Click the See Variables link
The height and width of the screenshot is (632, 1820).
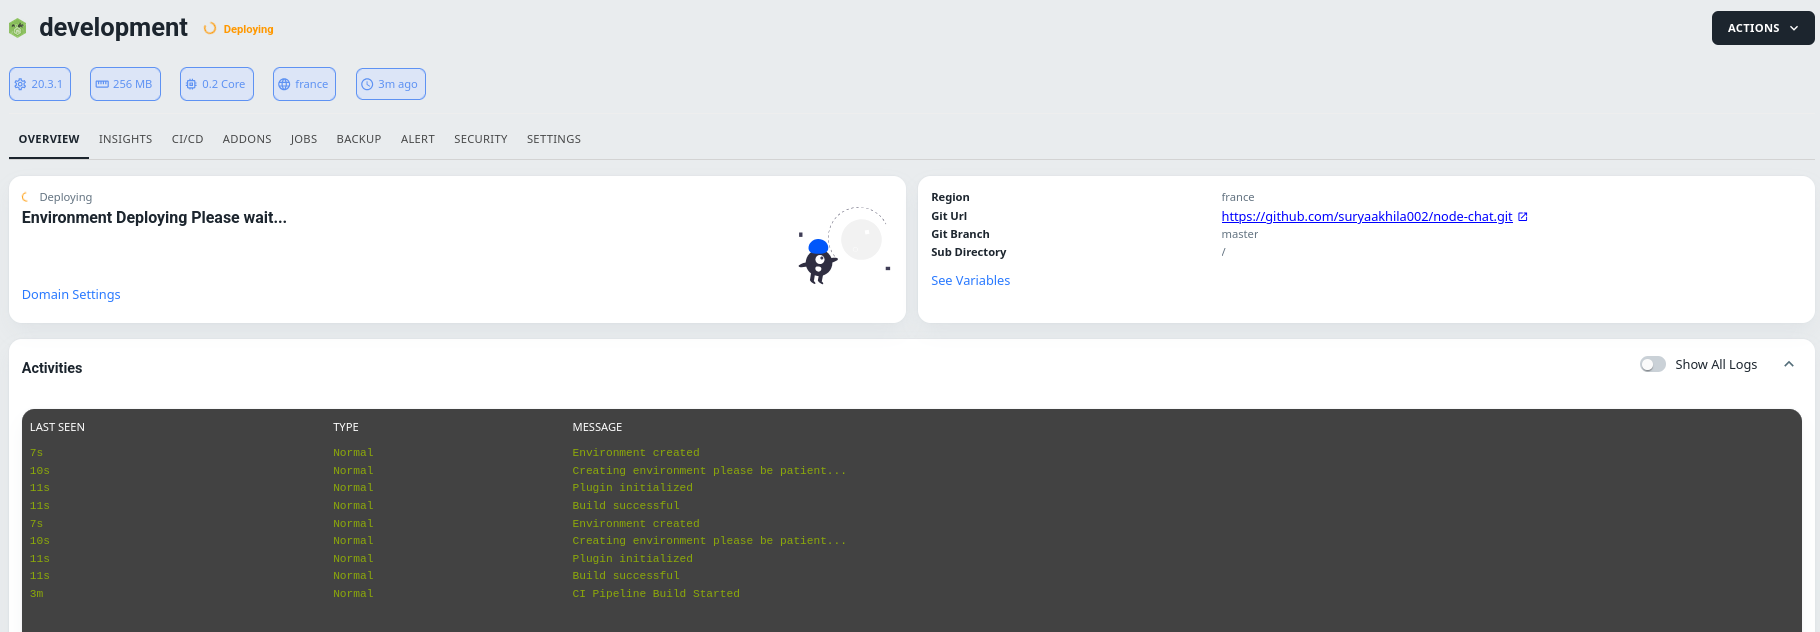click(970, 281)
